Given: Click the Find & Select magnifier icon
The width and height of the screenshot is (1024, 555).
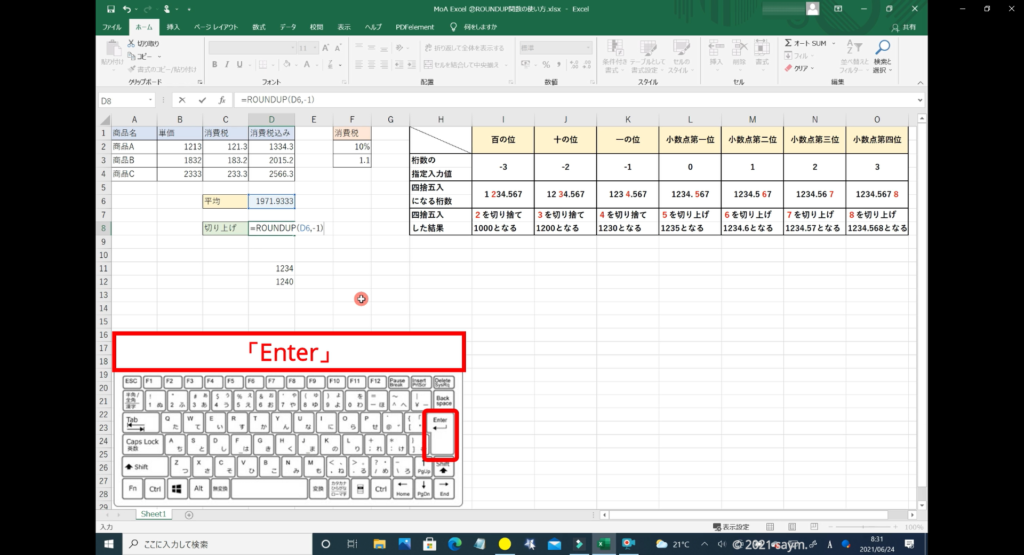Looking at the screenshot, I should coord(882,47).
